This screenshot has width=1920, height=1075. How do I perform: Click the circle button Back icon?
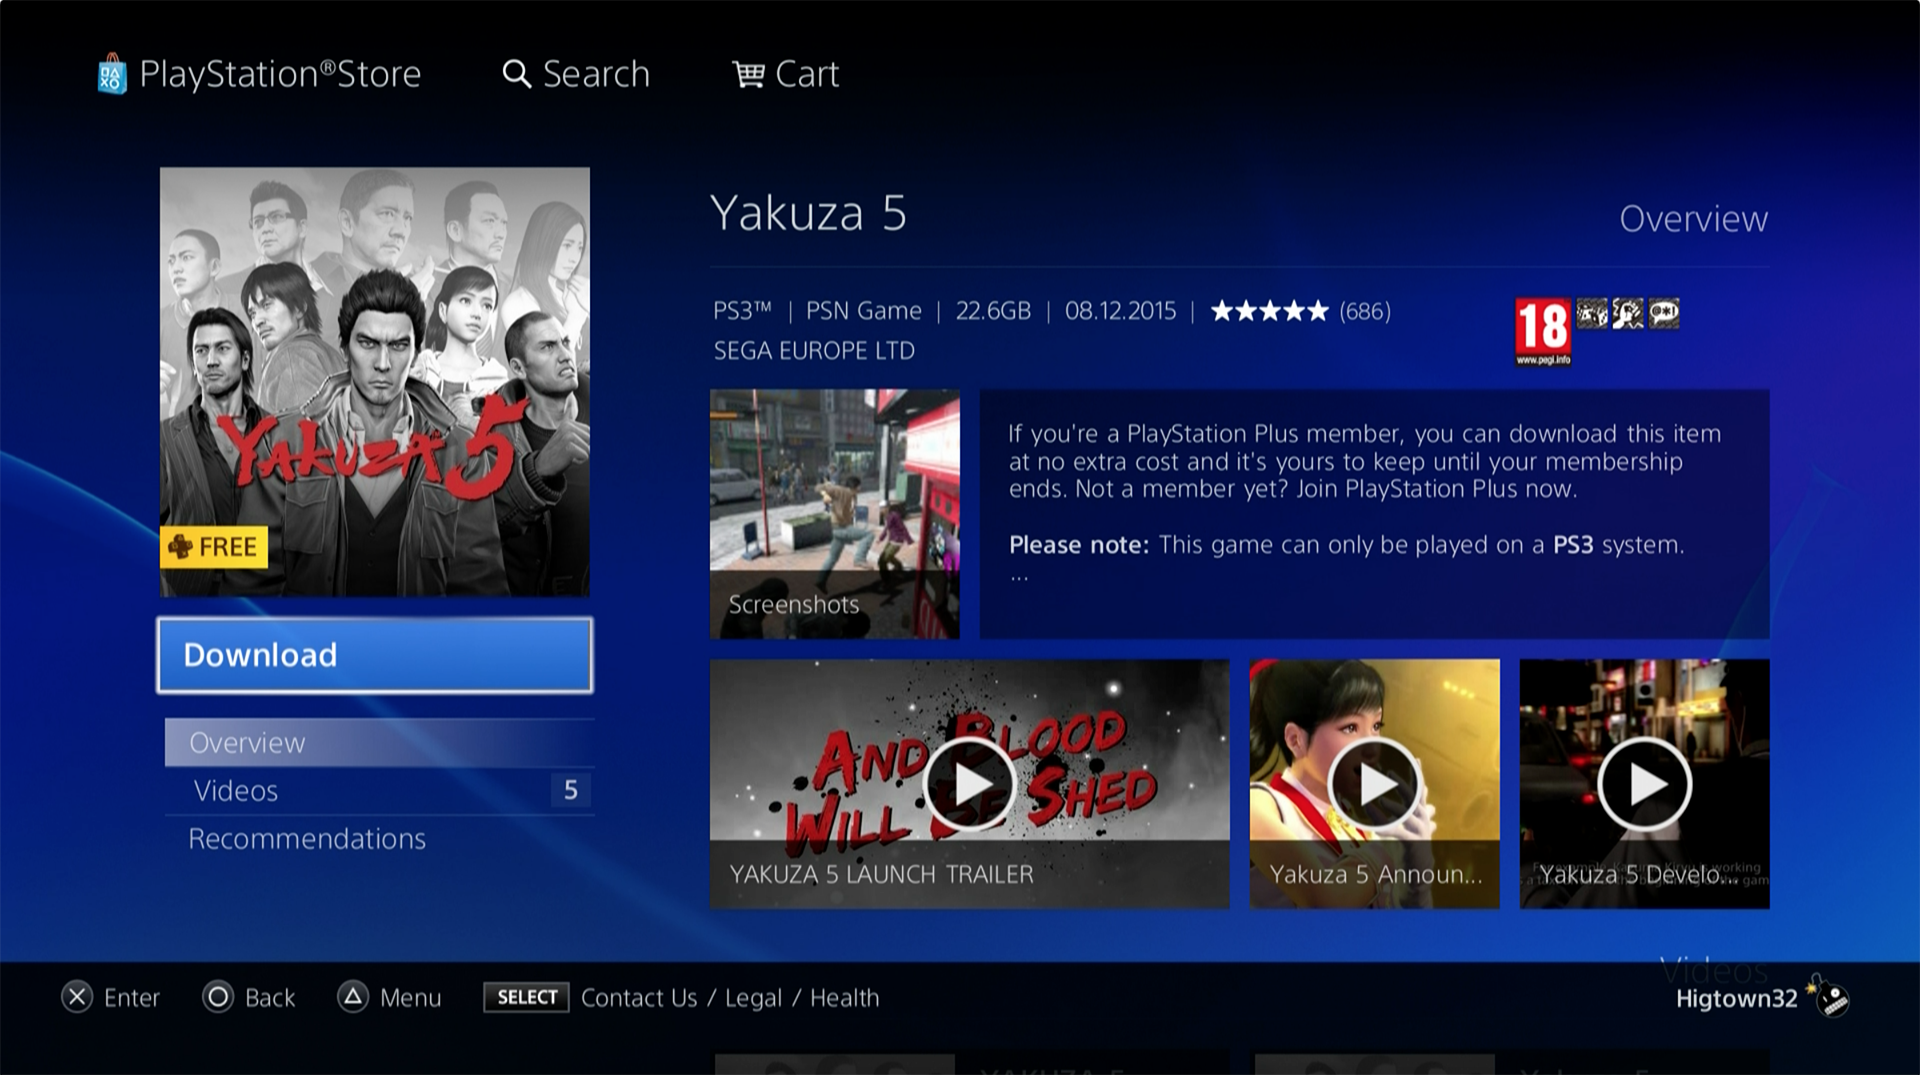coord(218,997)
